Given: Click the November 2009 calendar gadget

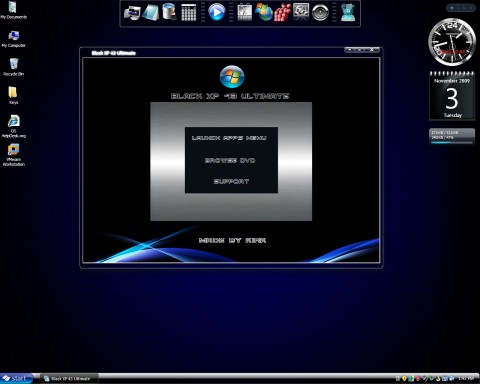Looking at the screenshot, I should pos(452,95).
